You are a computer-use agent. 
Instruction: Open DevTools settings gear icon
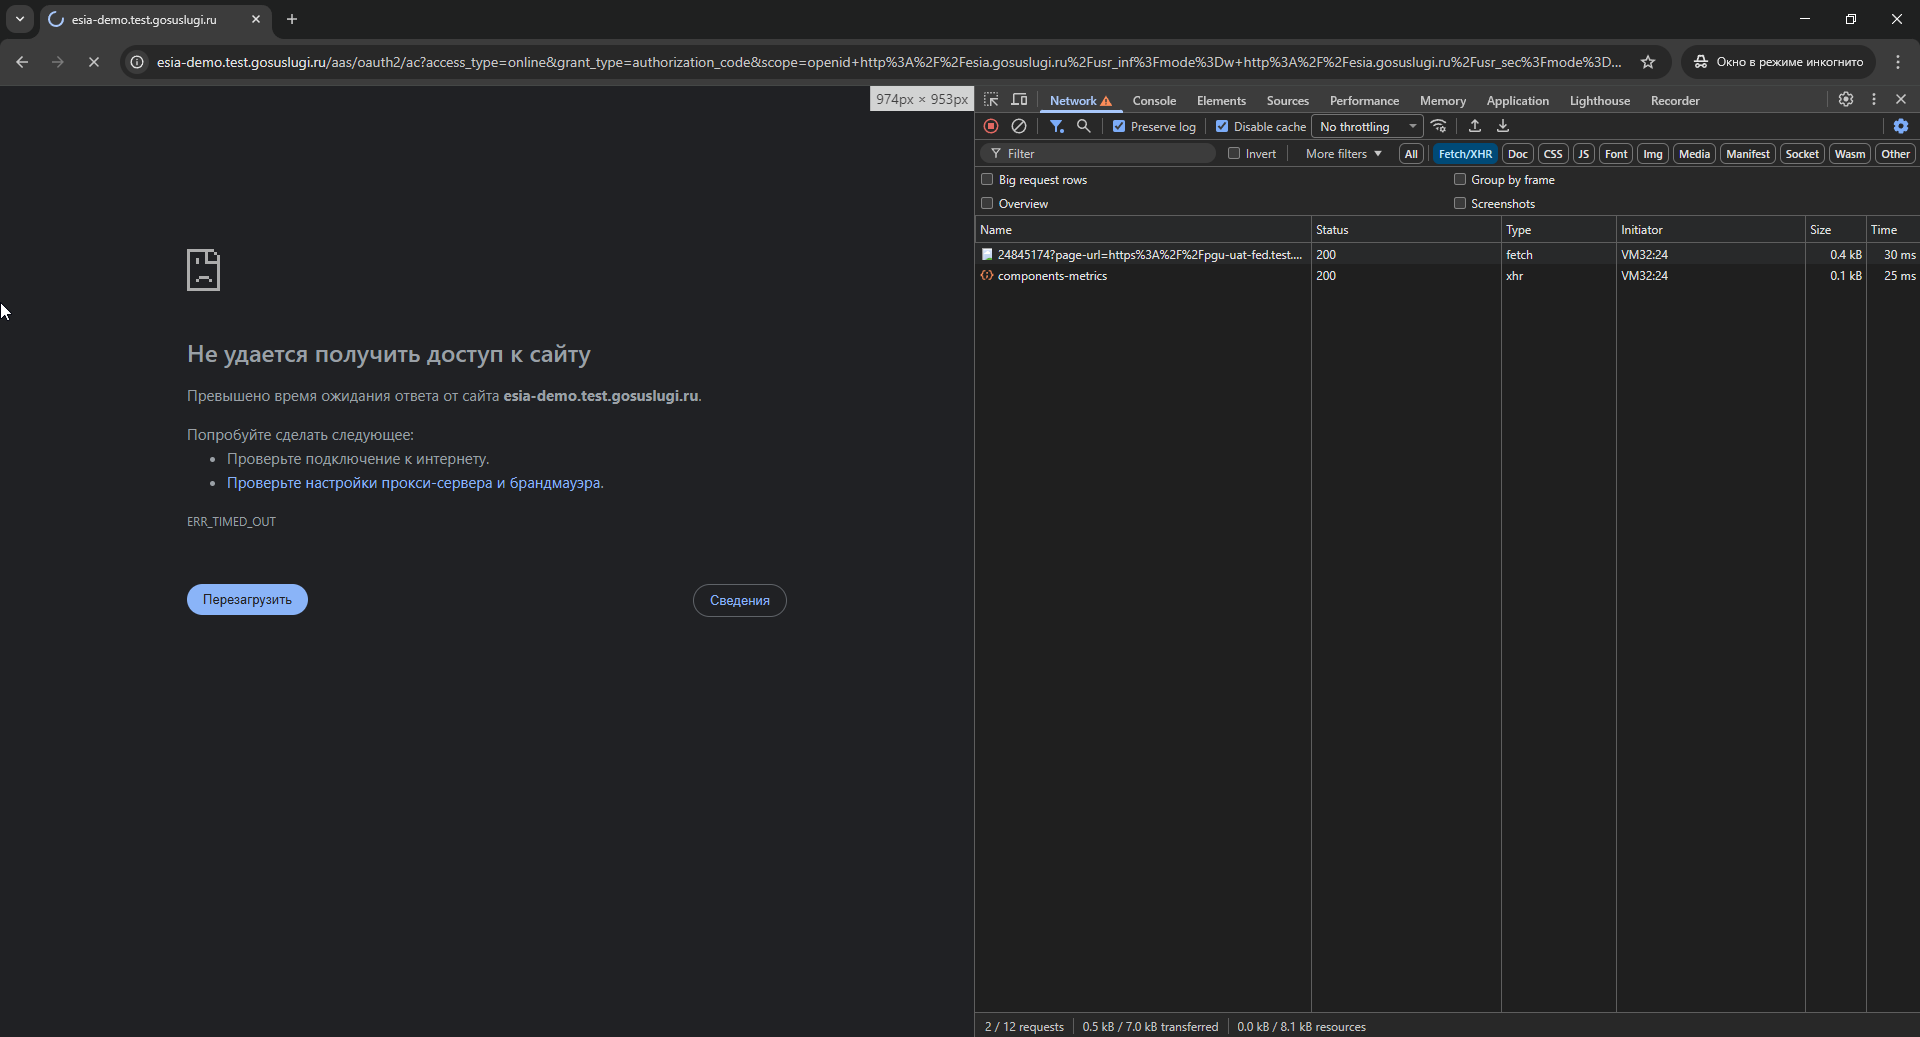1846,99
